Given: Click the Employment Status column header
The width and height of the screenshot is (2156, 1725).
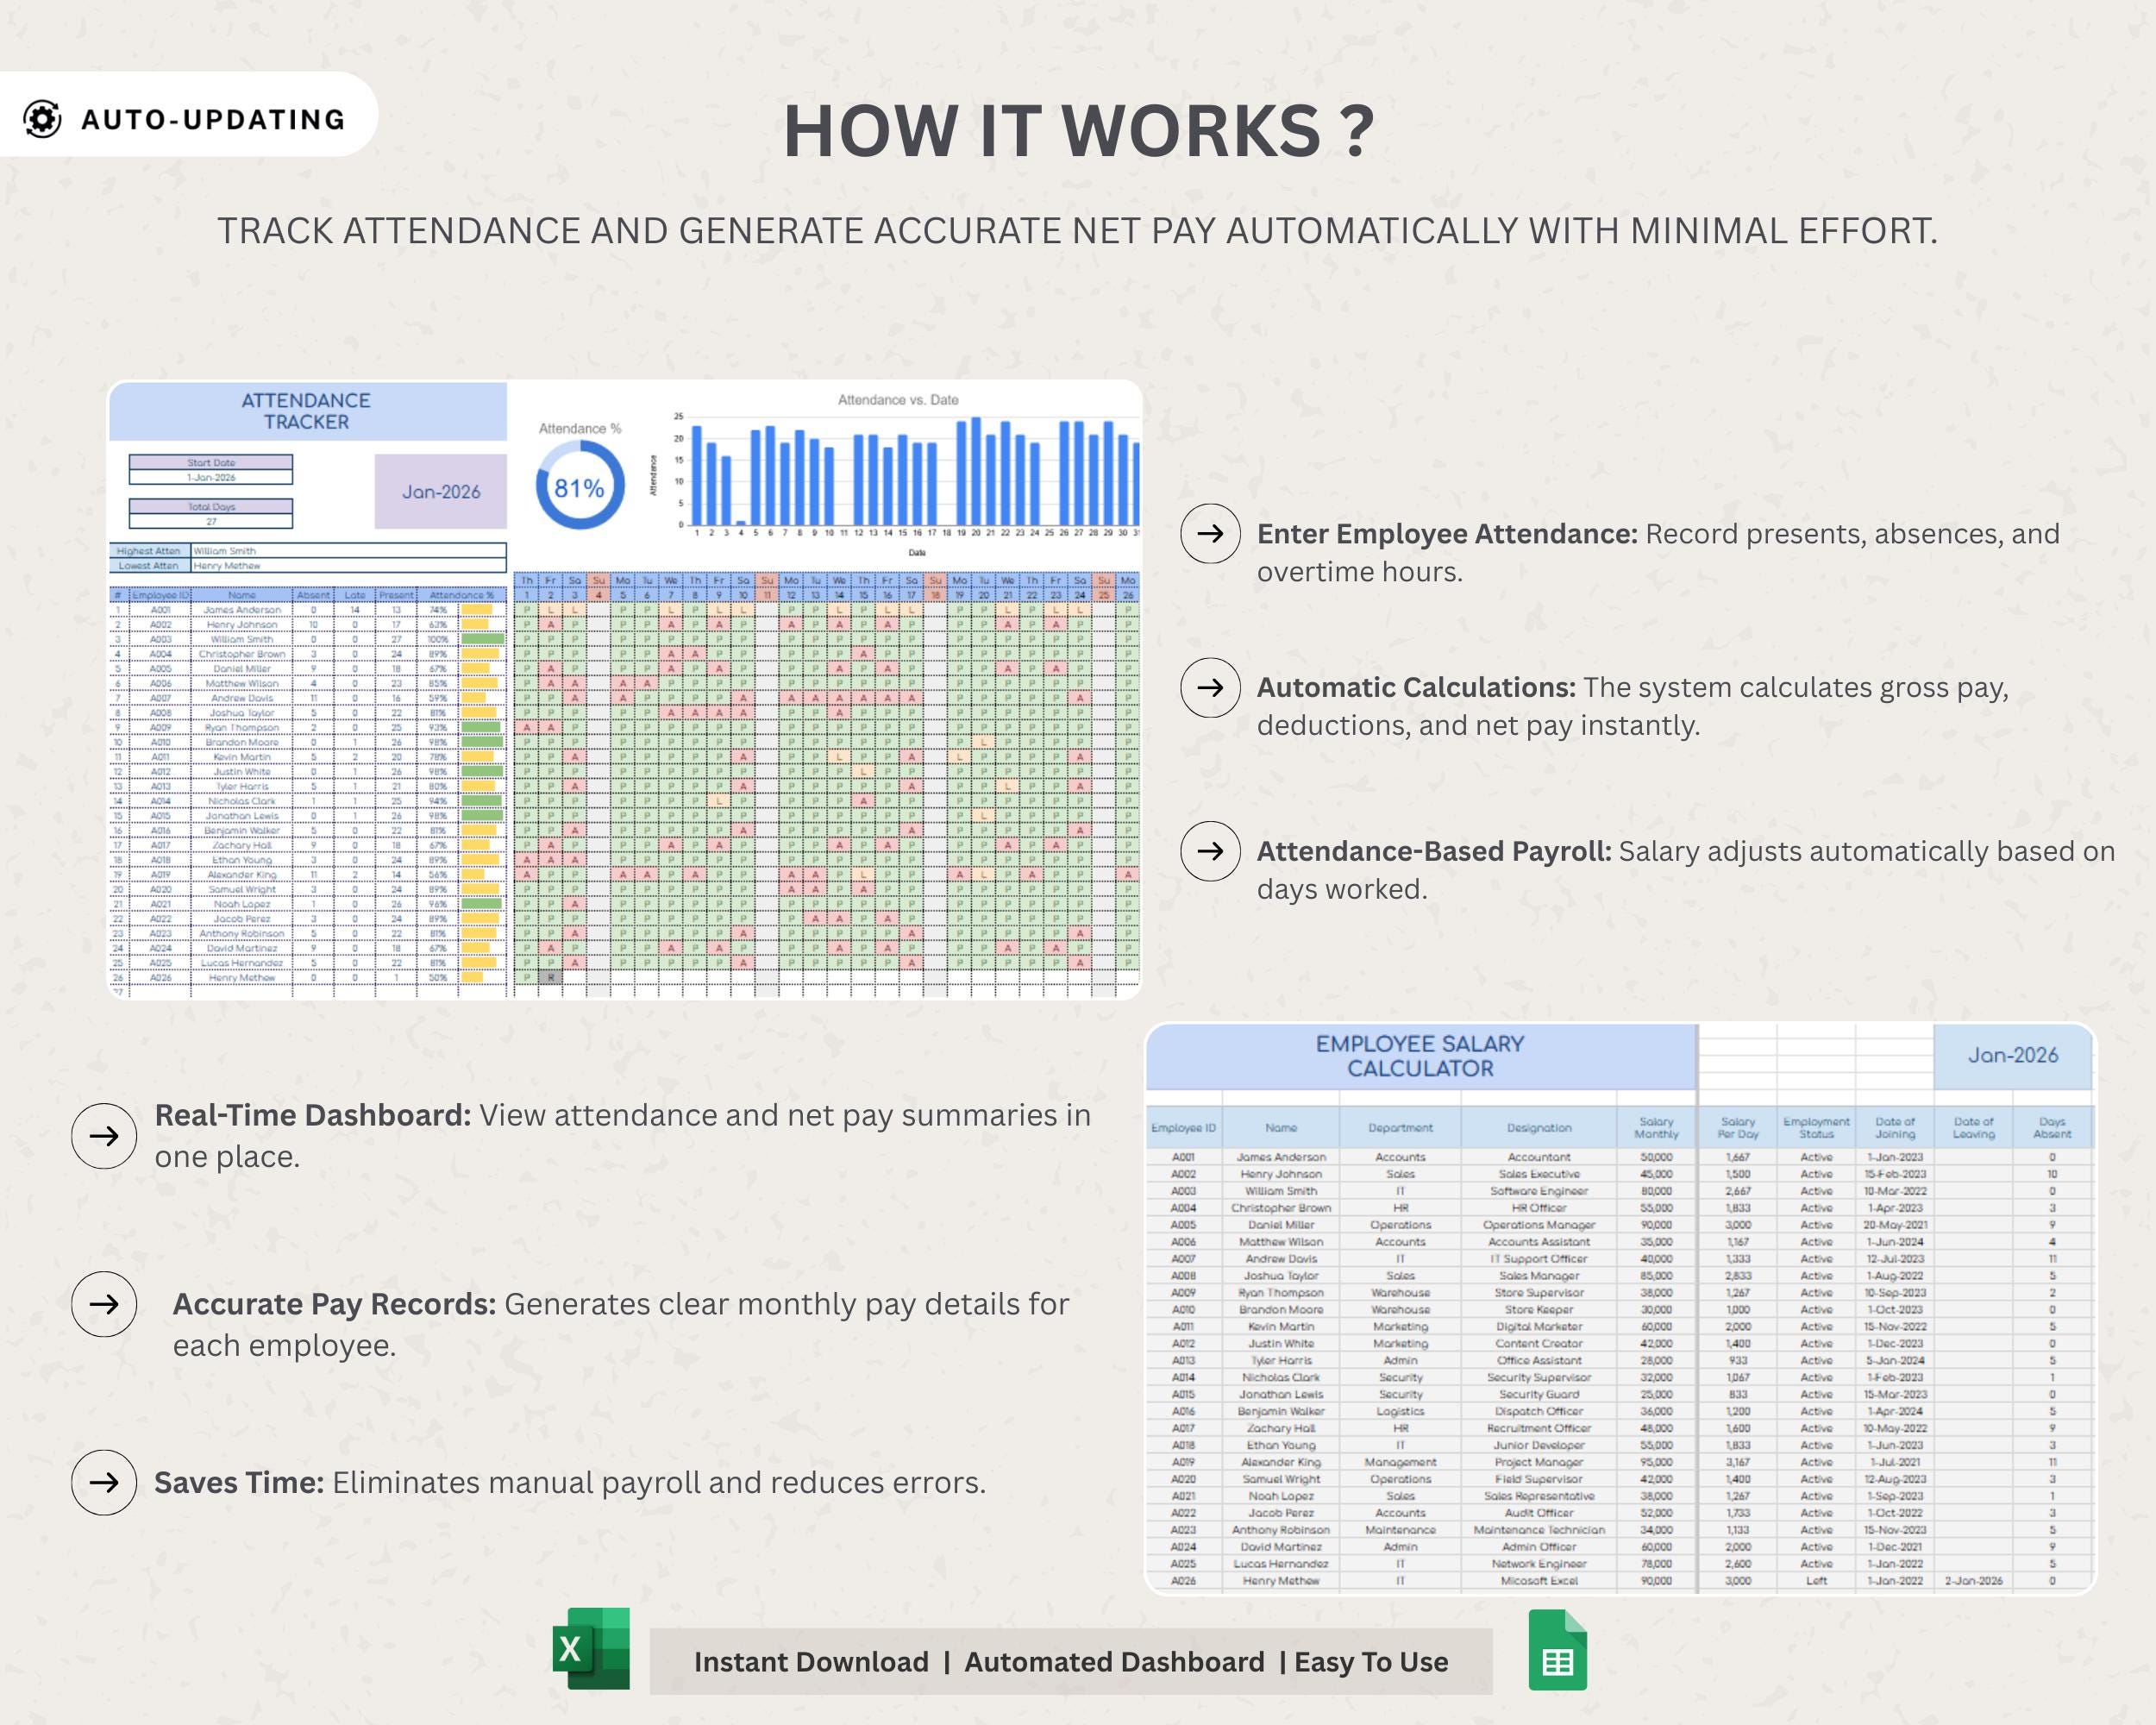Looking at the screenshot, I should coord(1816,1128).
